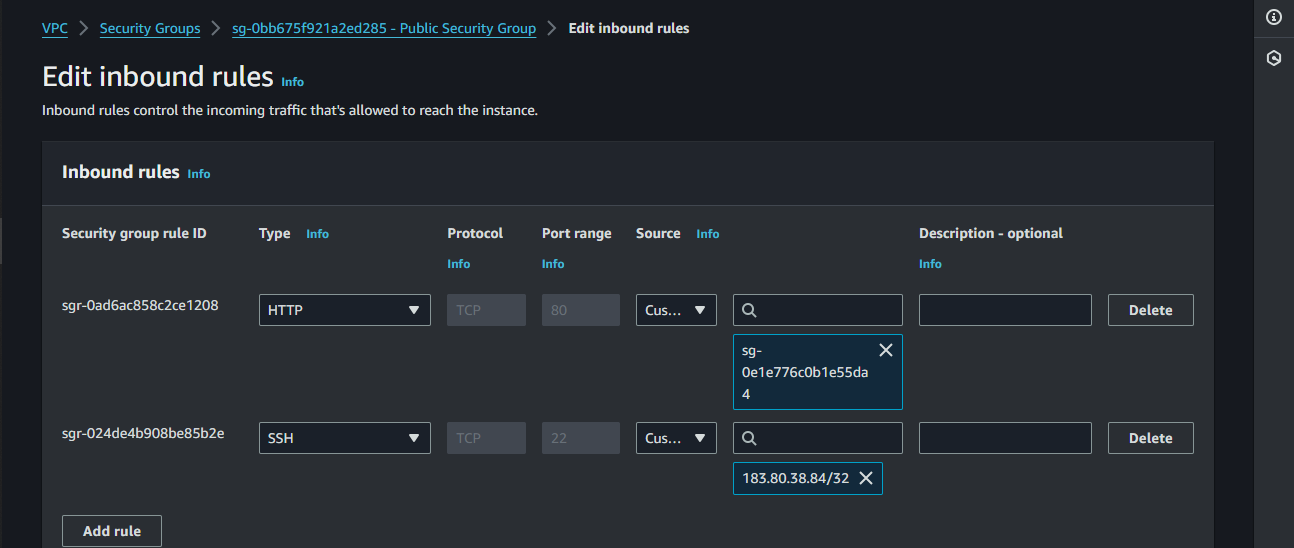The height and width of the screenshot is (548, 1294).
Task: Focus the description field for SSH rule
Action: 1005,438
